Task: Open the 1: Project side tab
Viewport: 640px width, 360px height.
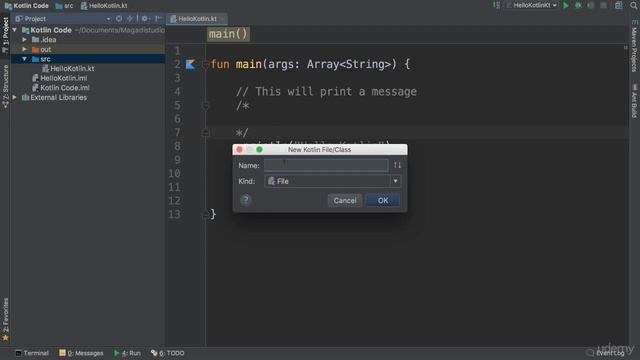Action: tap(5, 35)
